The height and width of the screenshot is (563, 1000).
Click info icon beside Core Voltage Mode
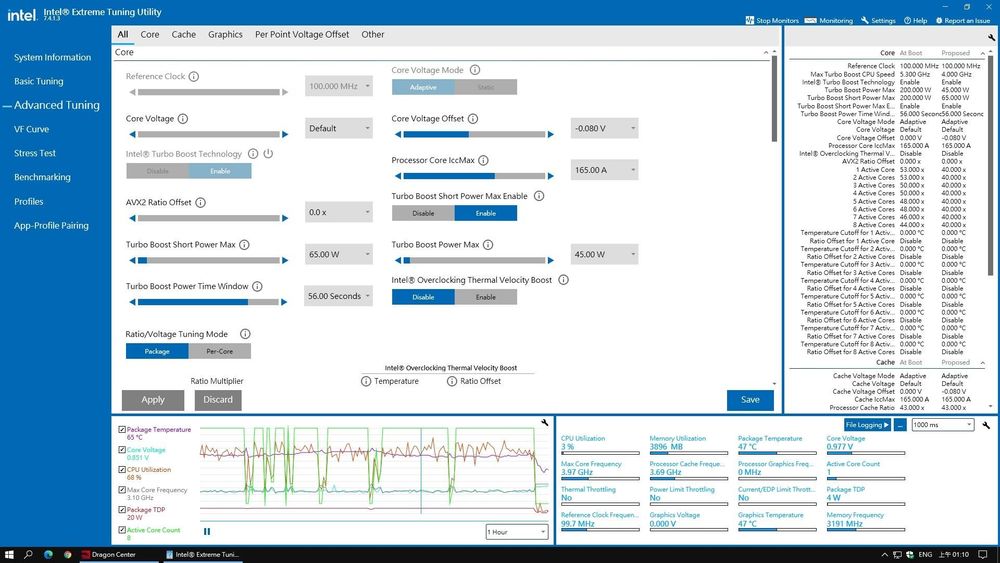click(474, 70)
